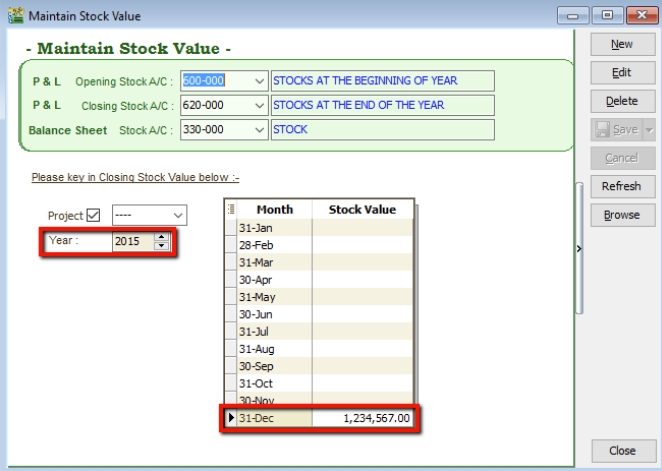
Task: Click the New button
Action: click(621, 44)
